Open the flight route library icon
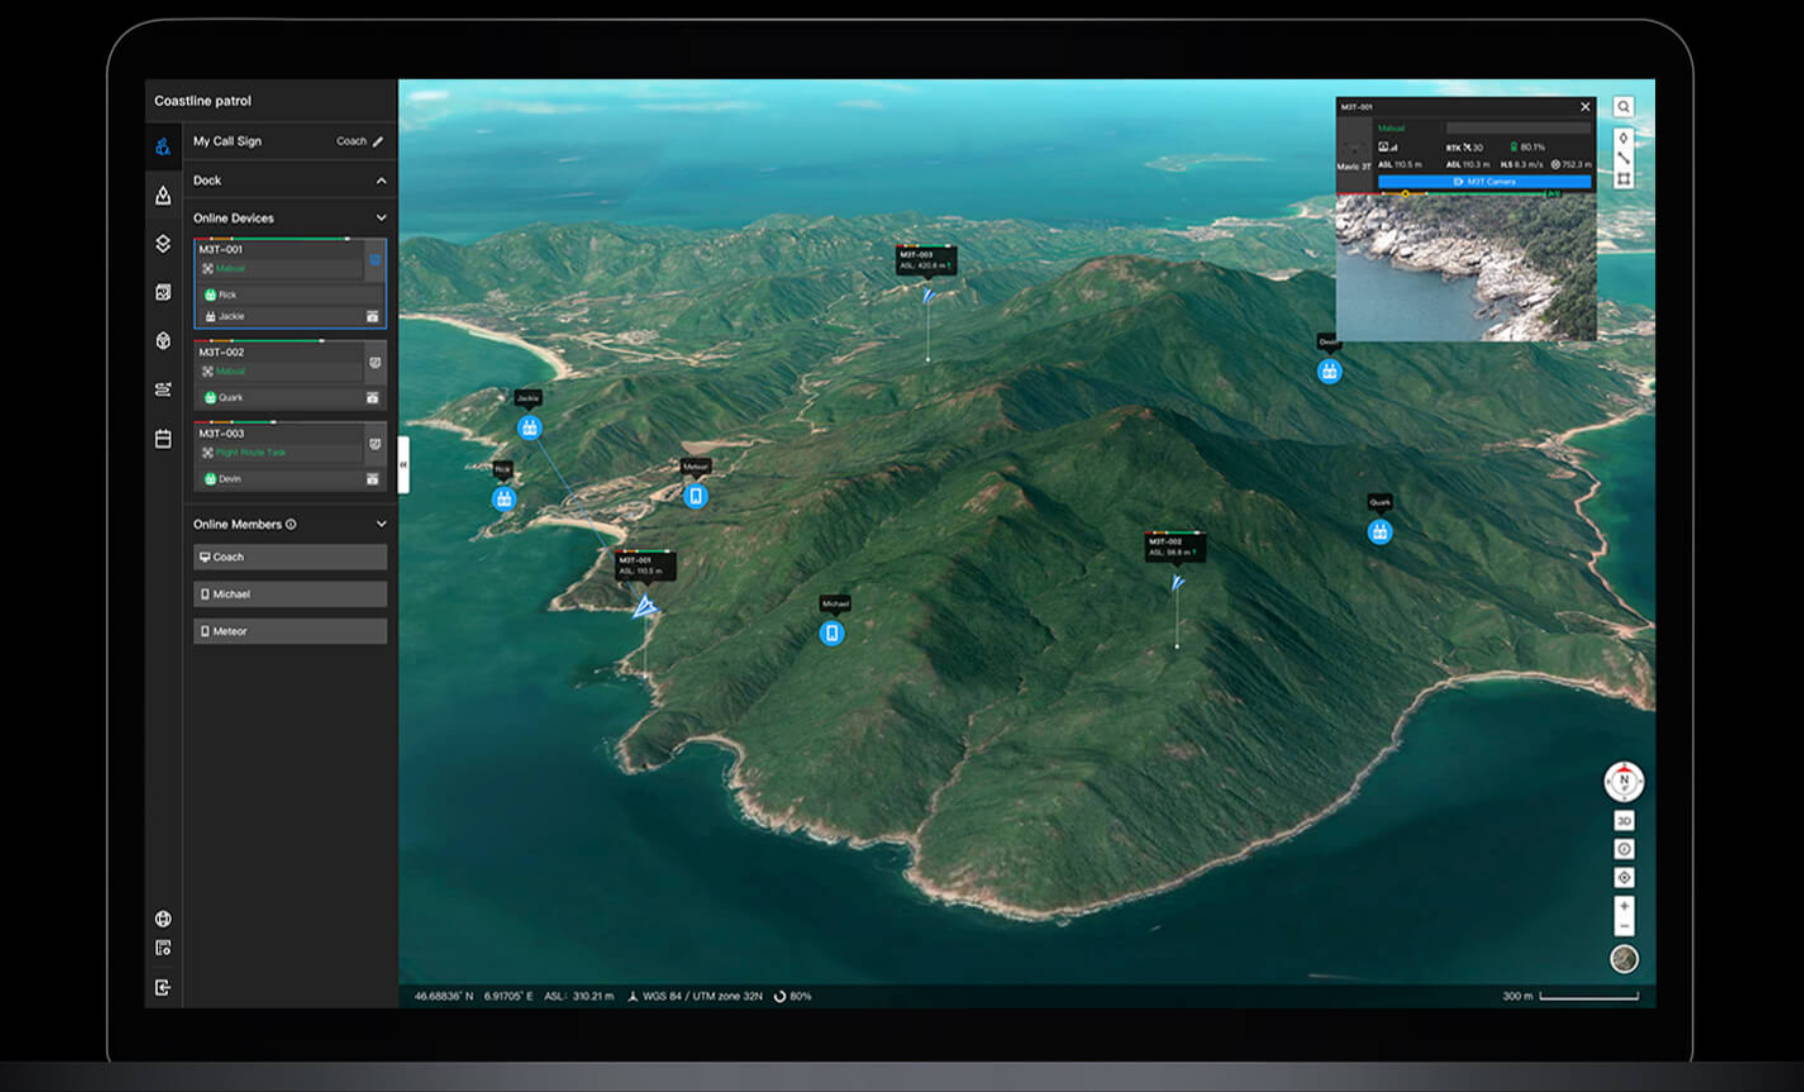 tap(163, 389)
